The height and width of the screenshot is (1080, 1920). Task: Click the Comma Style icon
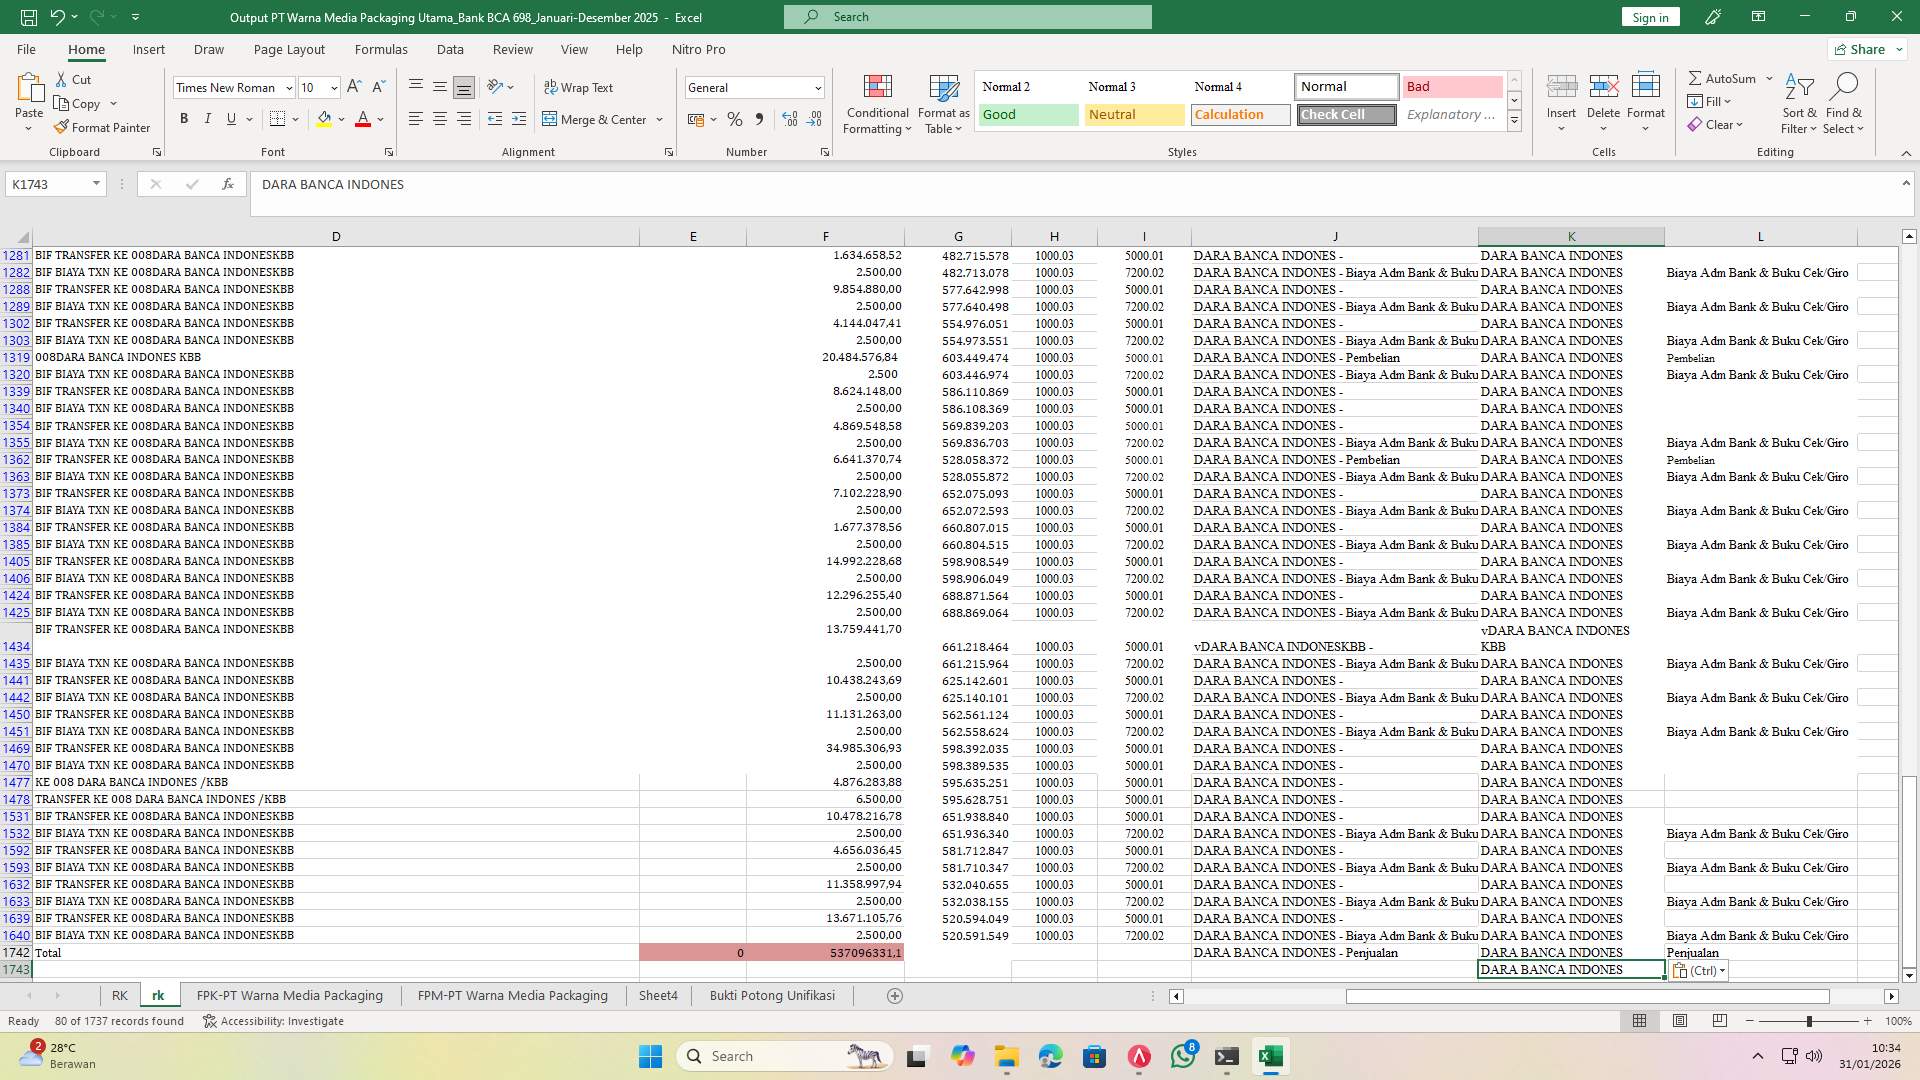click(759, 118)
